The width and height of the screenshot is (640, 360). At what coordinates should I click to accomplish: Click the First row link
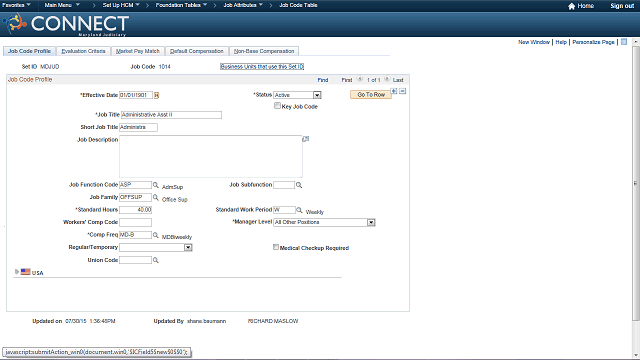347,80
